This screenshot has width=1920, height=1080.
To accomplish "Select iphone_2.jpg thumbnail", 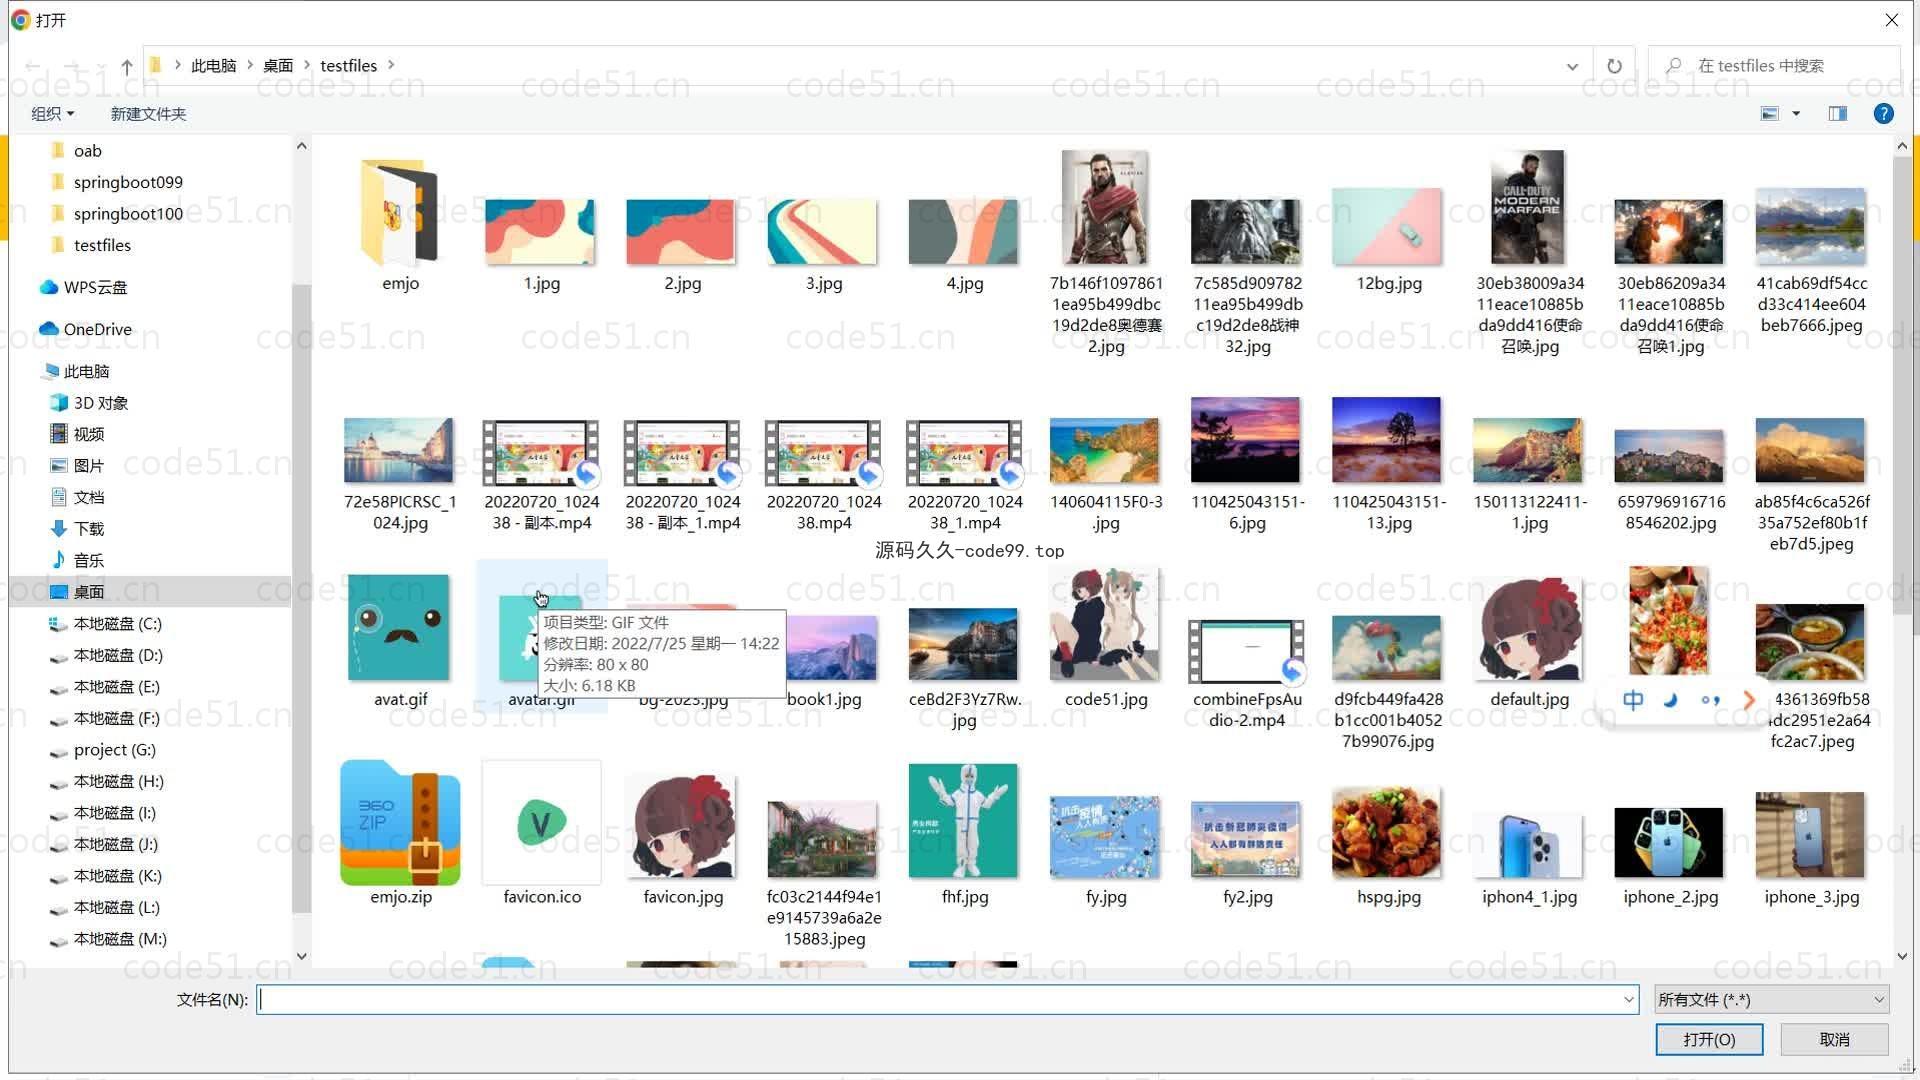I will 1669,842.
